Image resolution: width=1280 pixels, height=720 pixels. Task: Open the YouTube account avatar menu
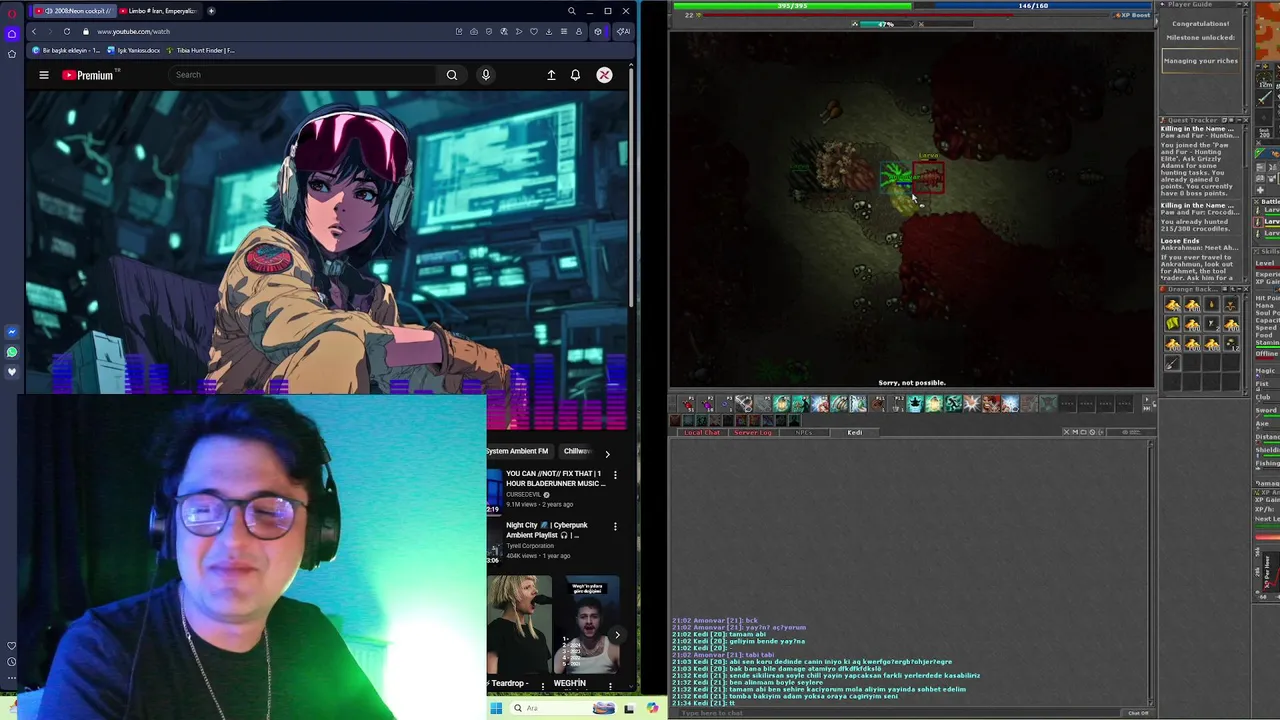pyautogui.click(x=604, y=75)
